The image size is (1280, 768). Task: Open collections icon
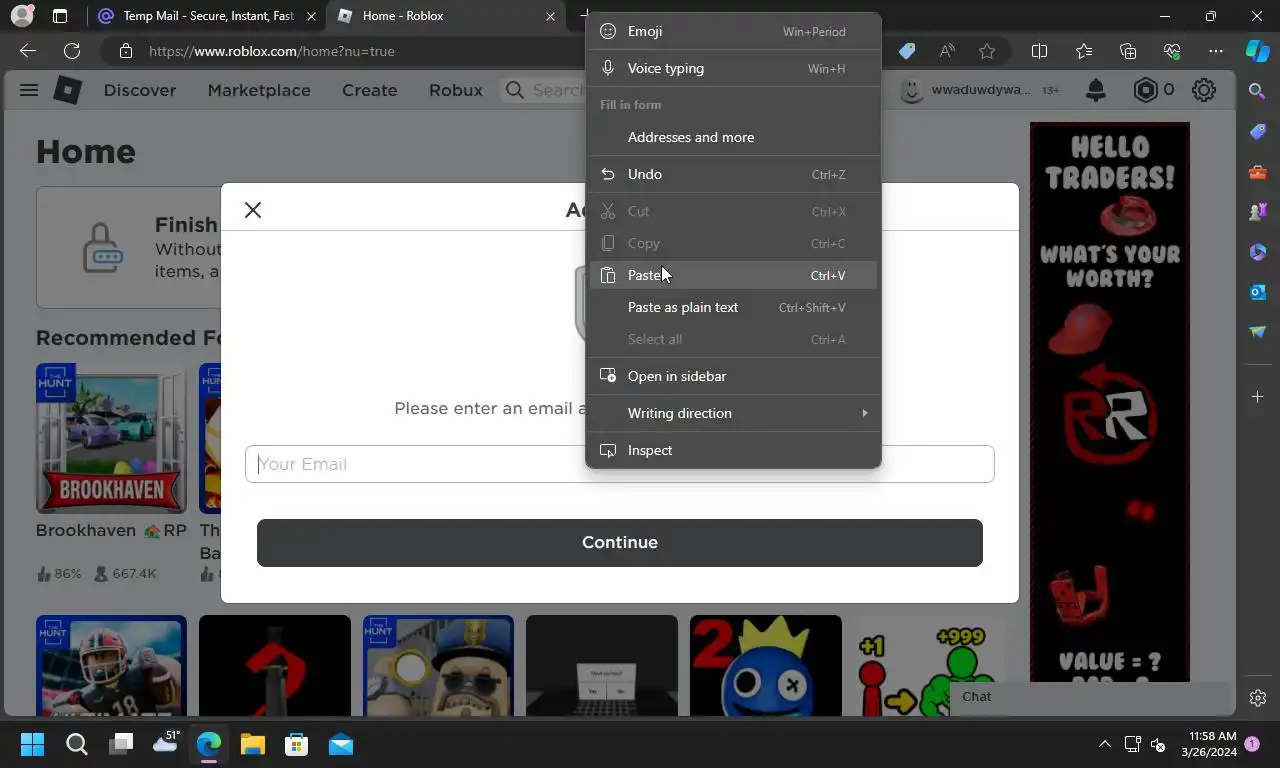click(x=1128, y=51)
